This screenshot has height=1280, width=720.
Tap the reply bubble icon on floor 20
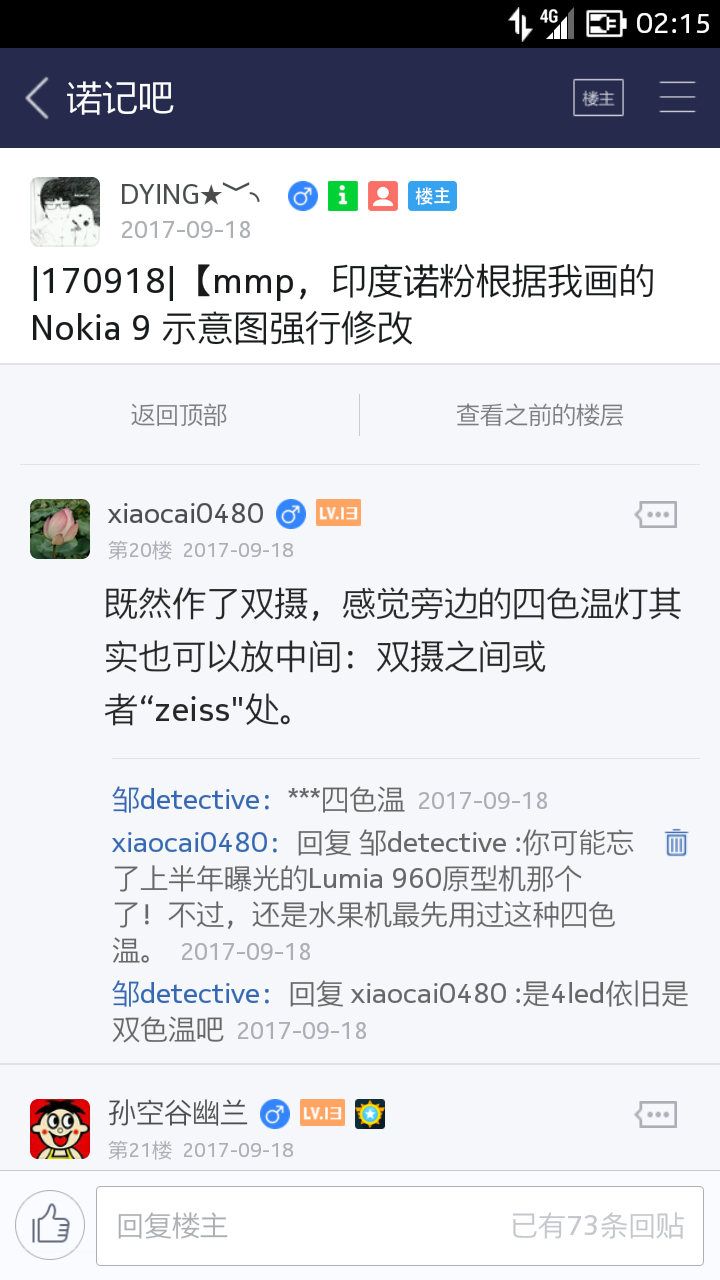click(656, 515)
